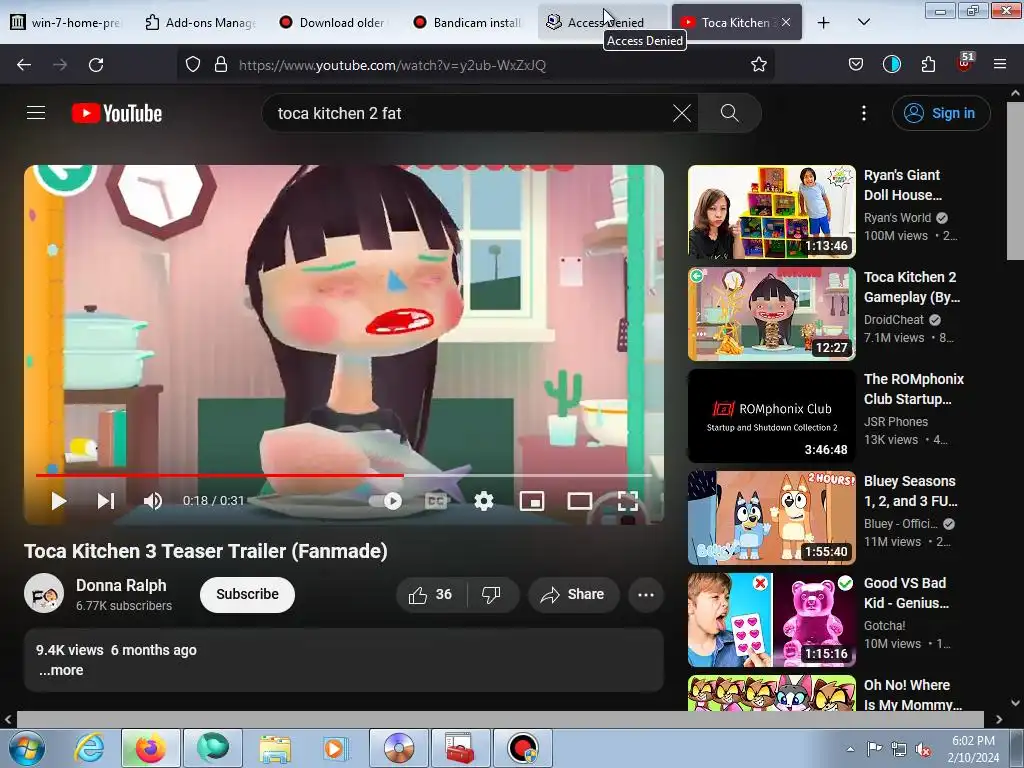Image resolution: width=1024 pixels, height=768 pixels.
Task: Open the Extensions puzzle icon
Action: click(x=928, y=64)
